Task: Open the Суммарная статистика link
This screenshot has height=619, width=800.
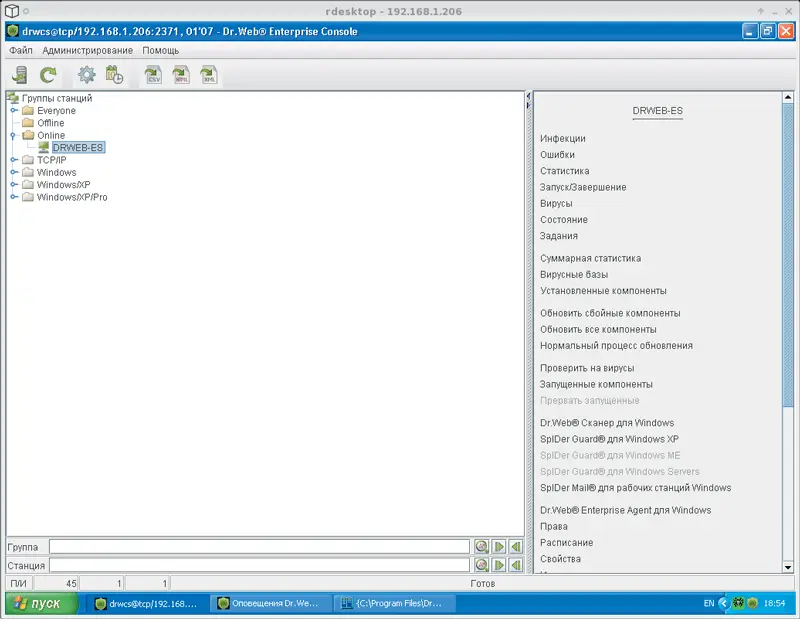Action: tap(590, 258)
